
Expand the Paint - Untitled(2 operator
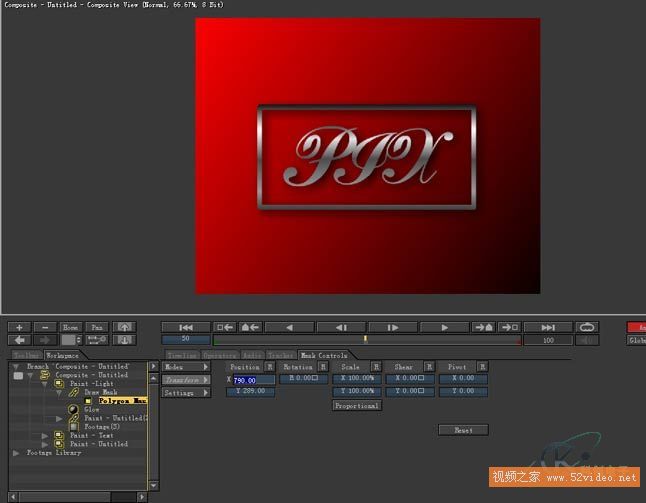(59, 419)
